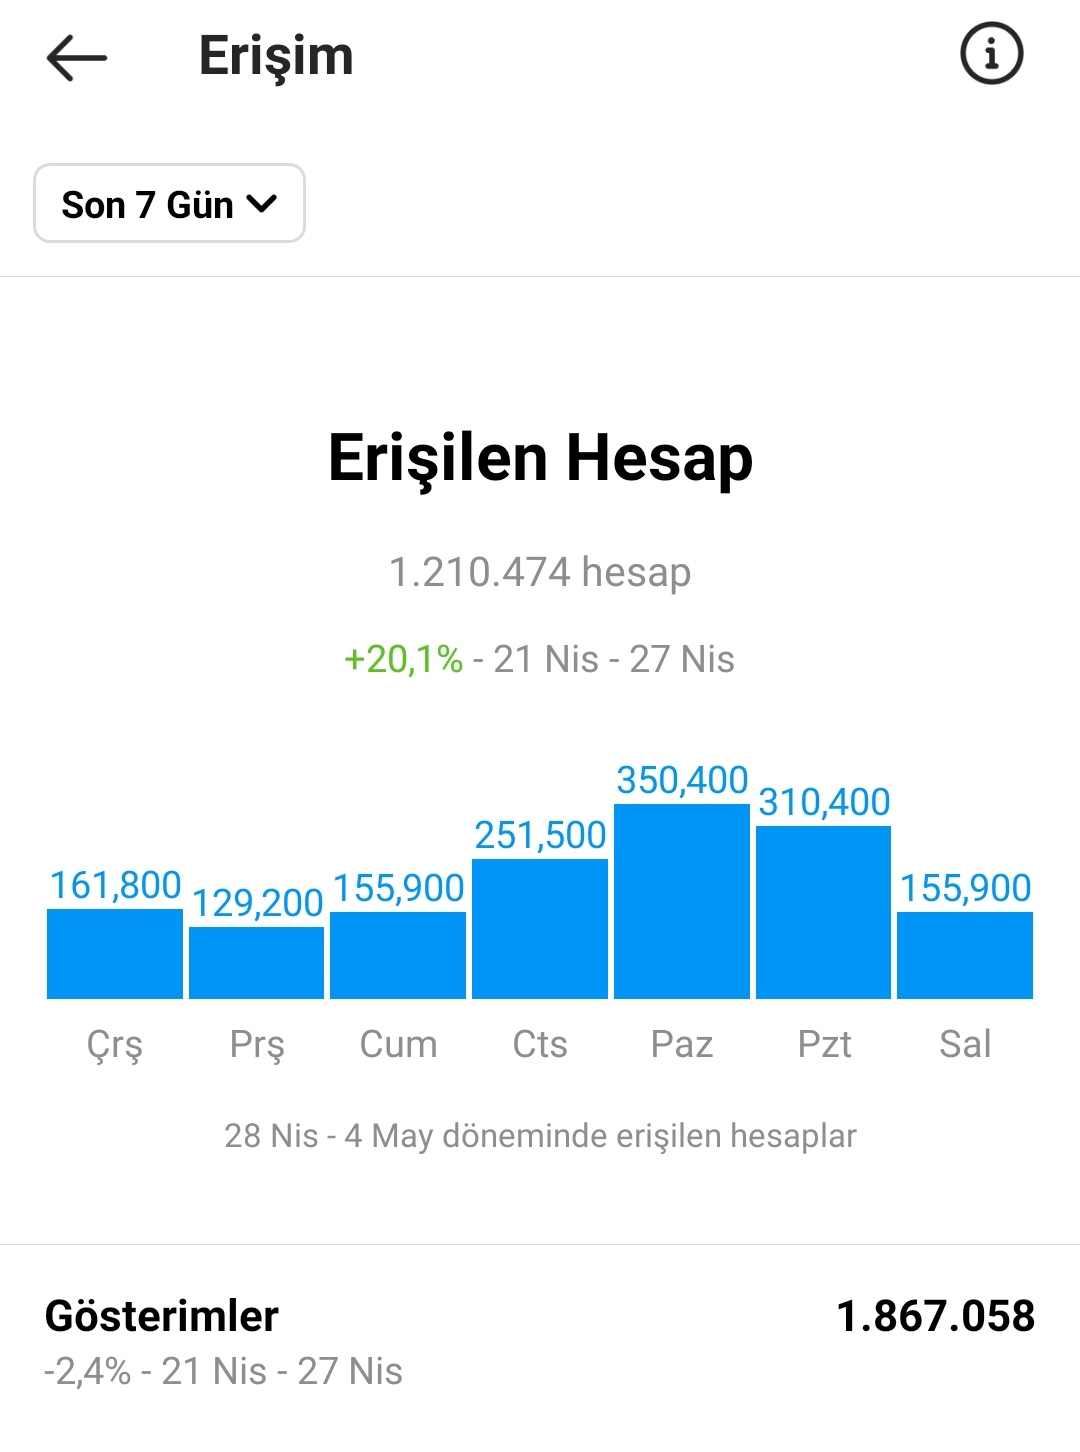The height and width of the screenshot is (1452, 1080).
Task: Click the Erişim page title
Action: point(276,56)
